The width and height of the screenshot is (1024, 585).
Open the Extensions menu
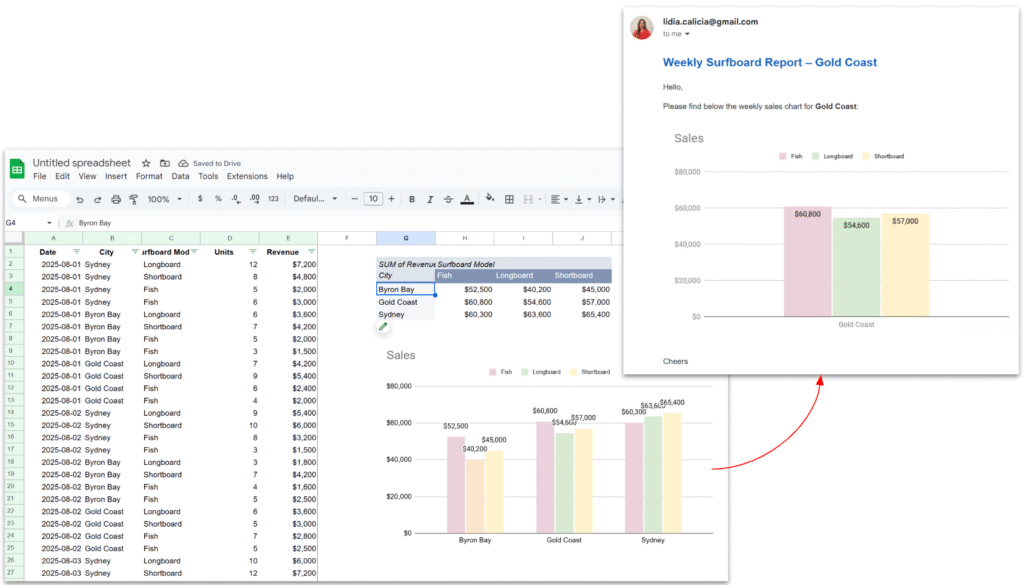tap(247, 176)
